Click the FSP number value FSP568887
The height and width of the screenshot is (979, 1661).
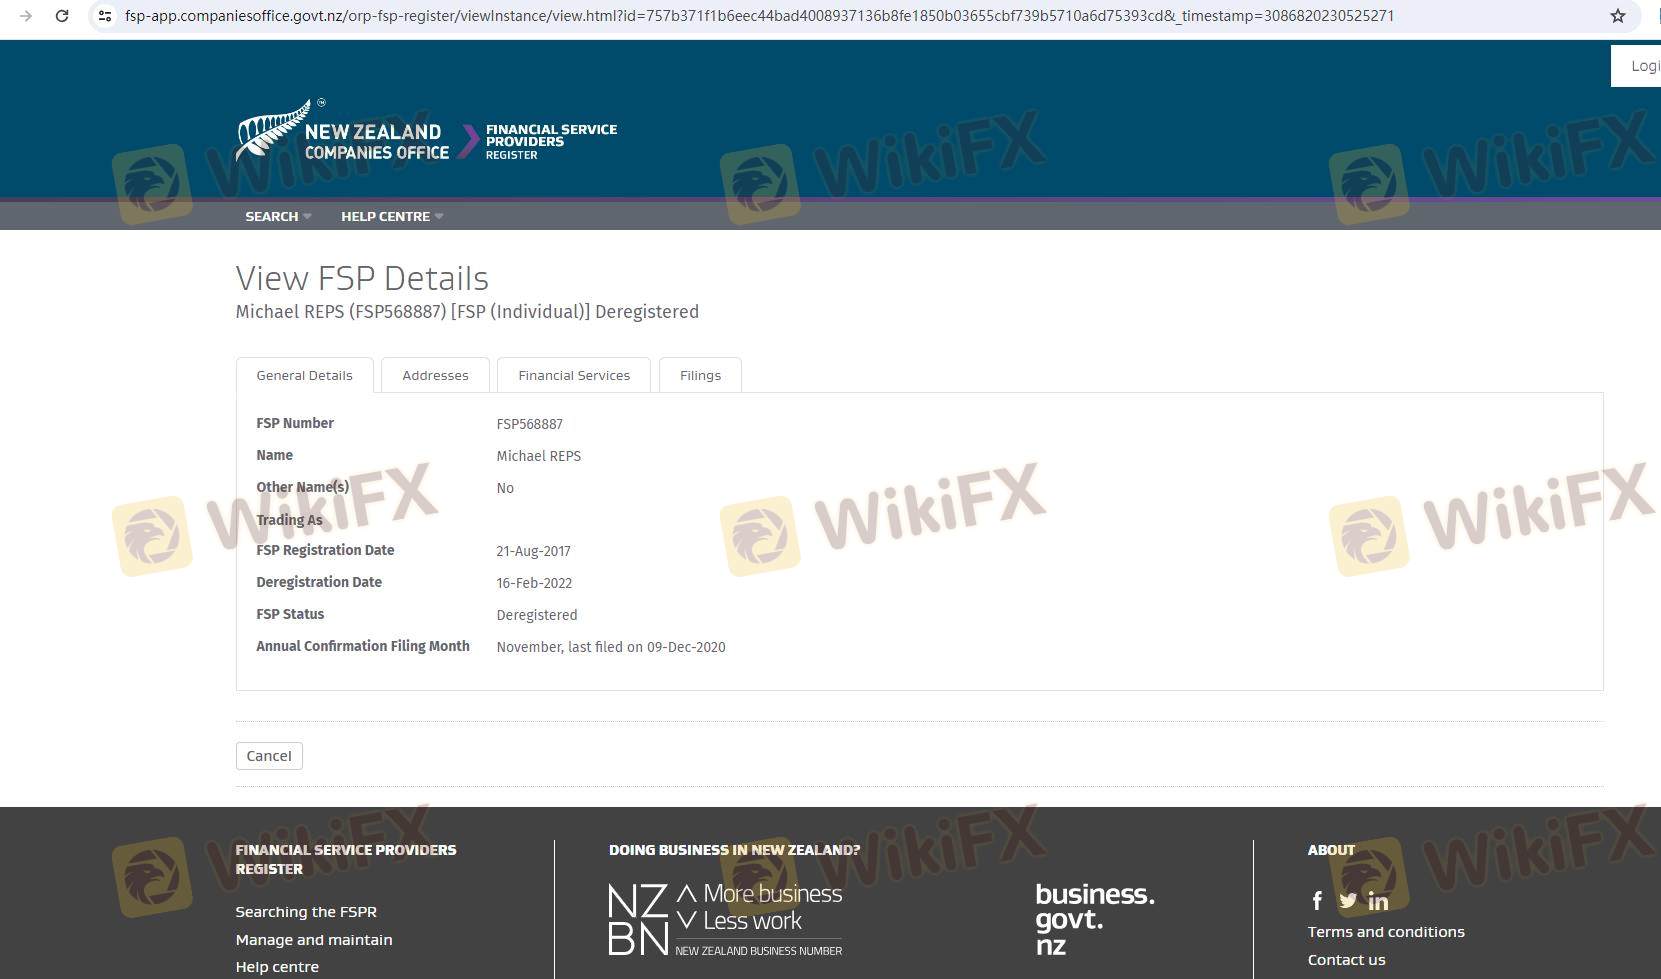tap(530, 424)
